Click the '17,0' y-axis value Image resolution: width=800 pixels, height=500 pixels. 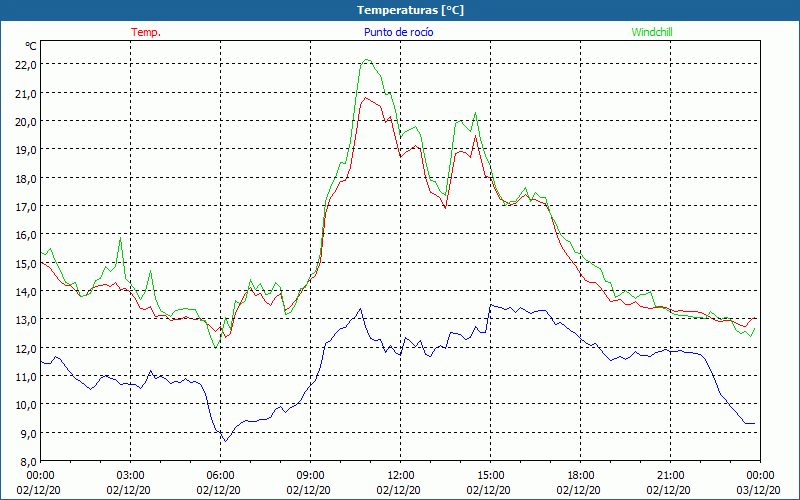27,207
